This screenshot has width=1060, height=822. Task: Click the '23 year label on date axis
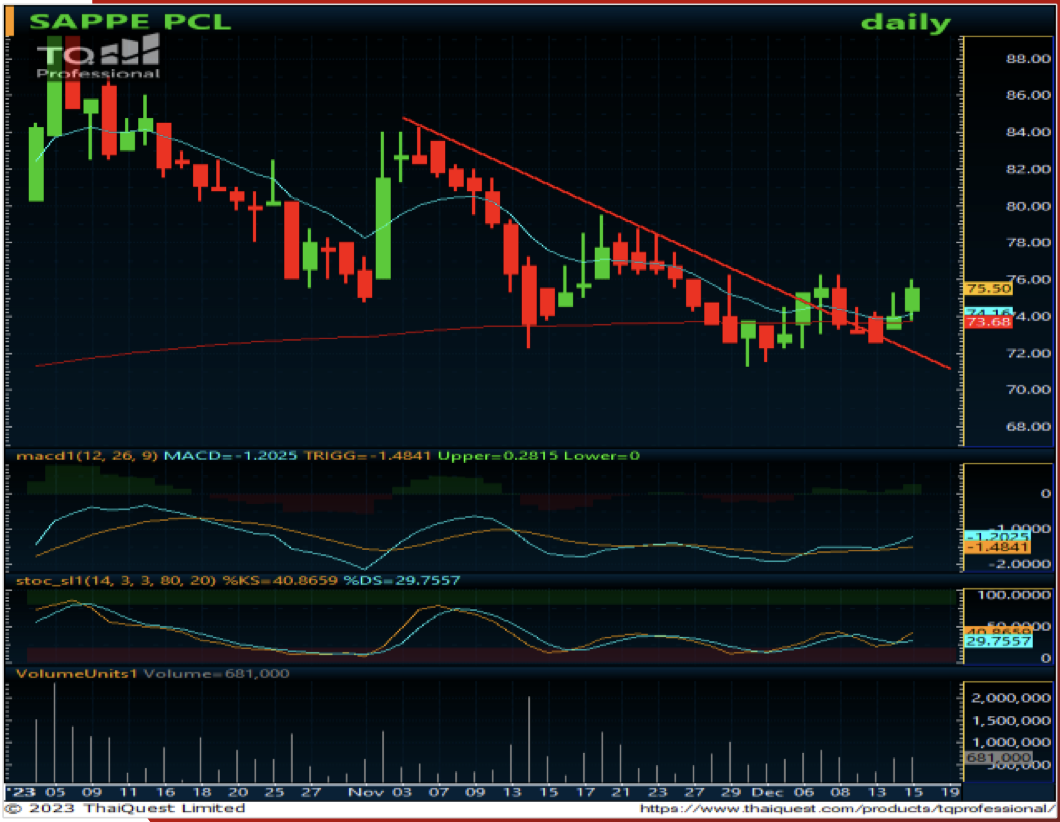pyautogui.click(x=21, y=792)
